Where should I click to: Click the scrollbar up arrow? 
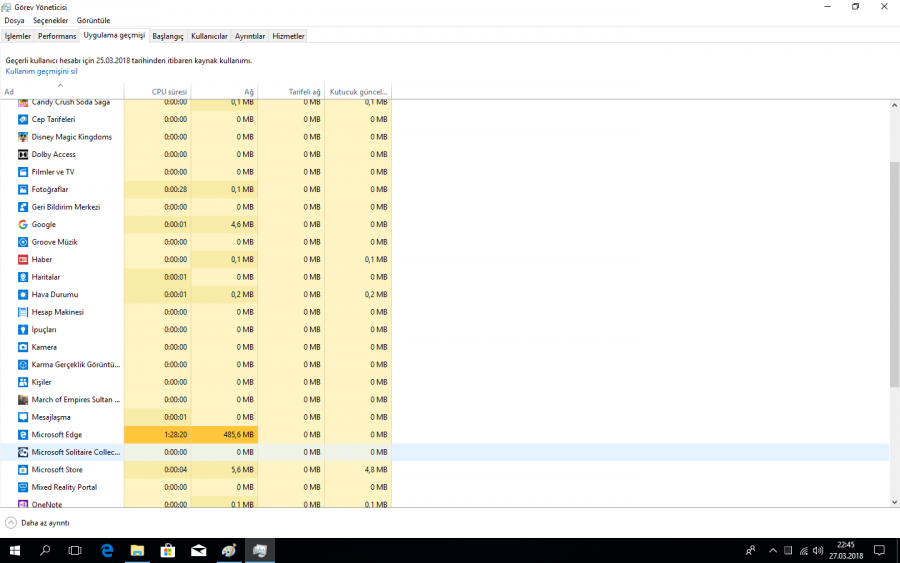point(894,105)
